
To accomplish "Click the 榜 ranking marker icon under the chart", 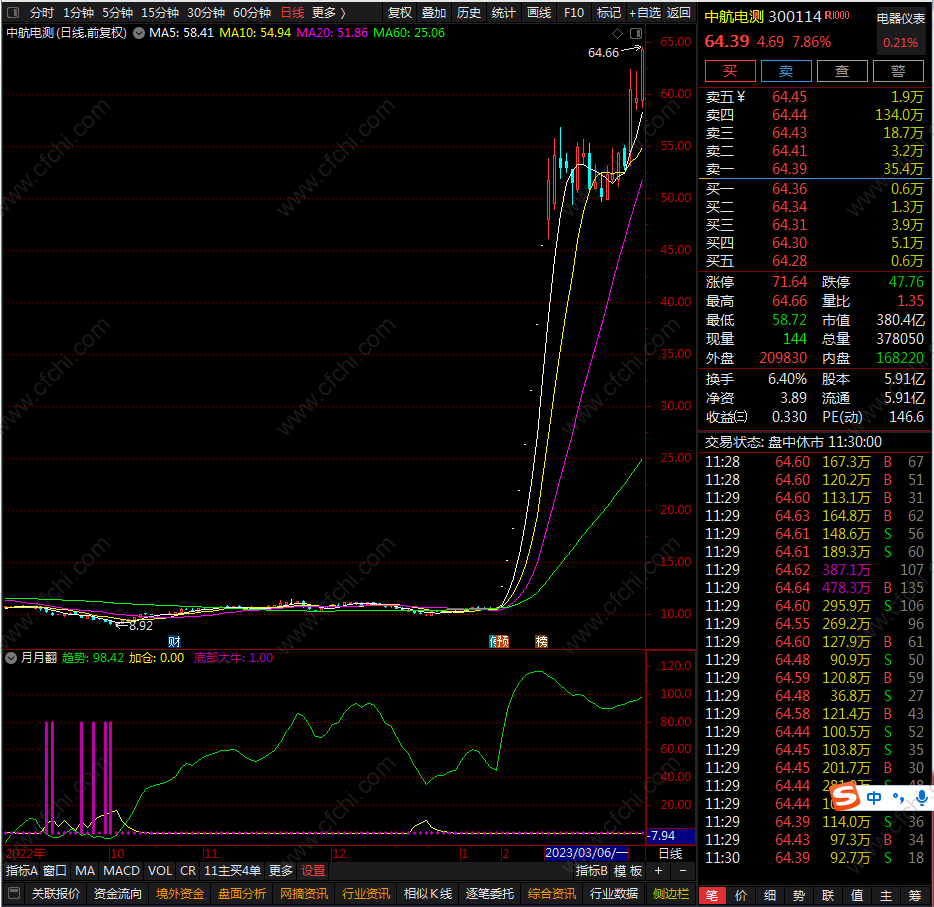I will [541, 641].
